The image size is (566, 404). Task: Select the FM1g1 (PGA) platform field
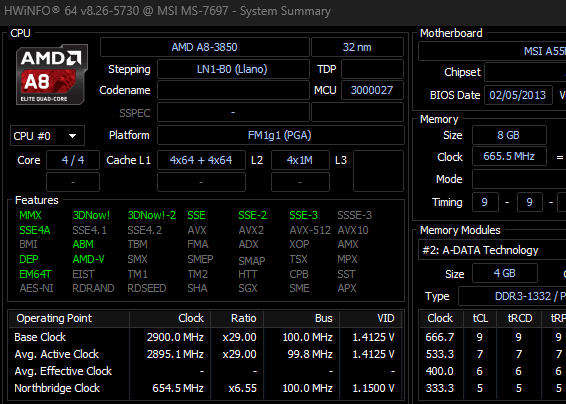coord(280,135)
